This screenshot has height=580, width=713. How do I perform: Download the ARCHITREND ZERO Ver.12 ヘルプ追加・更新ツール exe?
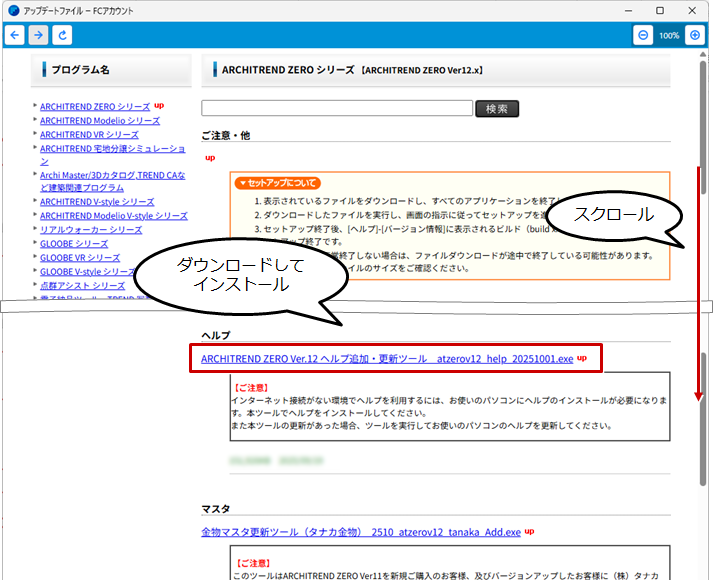(387, 358)
